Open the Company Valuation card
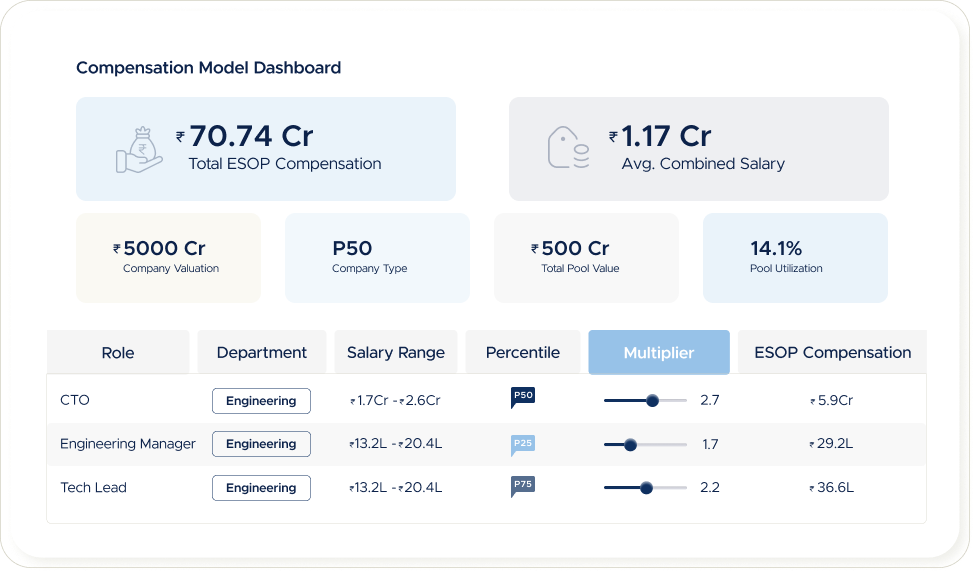Viewport: 976px width, 574px height. (168, 257)
